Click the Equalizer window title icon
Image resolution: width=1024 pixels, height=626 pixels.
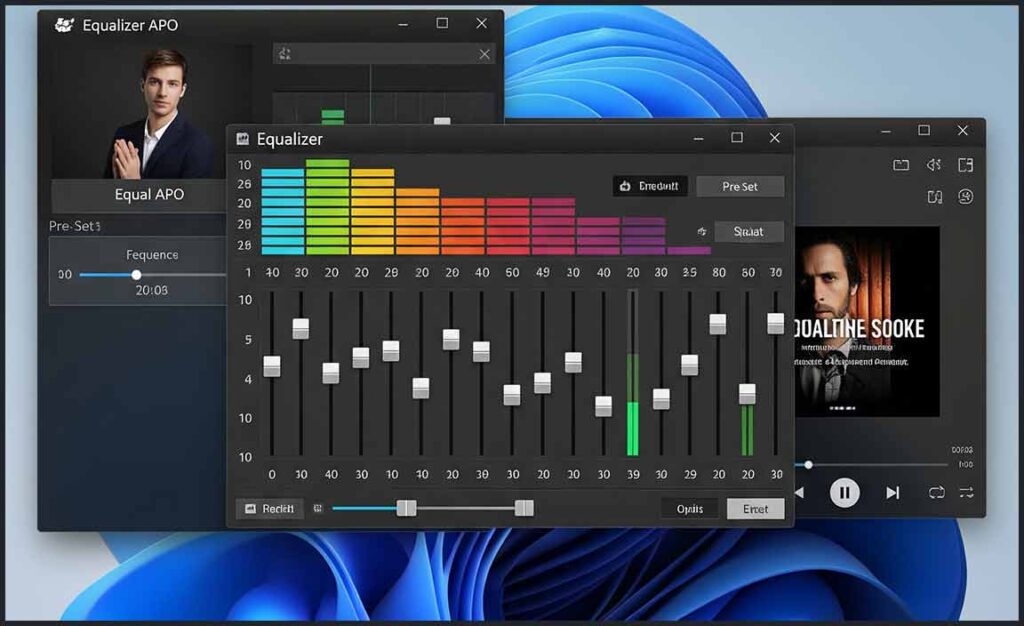(x=243, y=139)
